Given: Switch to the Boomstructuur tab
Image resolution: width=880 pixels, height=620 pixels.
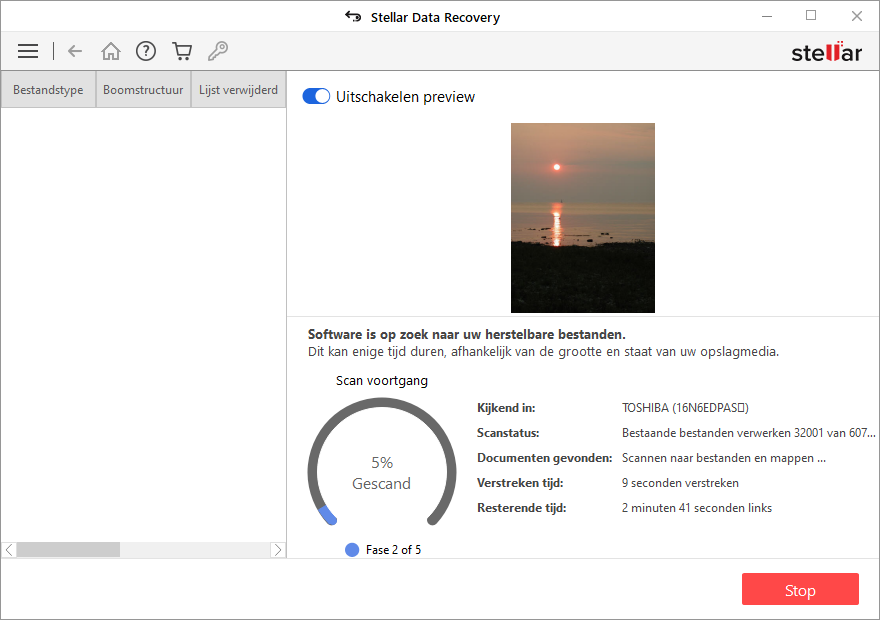Looking at the screenshot, I should 143,90.
